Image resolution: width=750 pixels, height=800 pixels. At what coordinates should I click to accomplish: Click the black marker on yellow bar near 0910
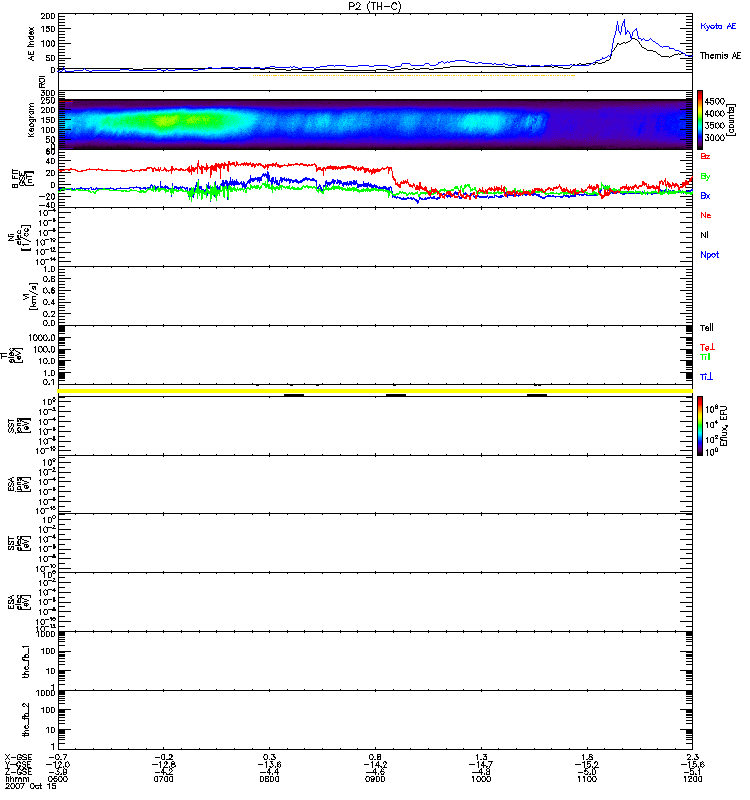(396, 395)
